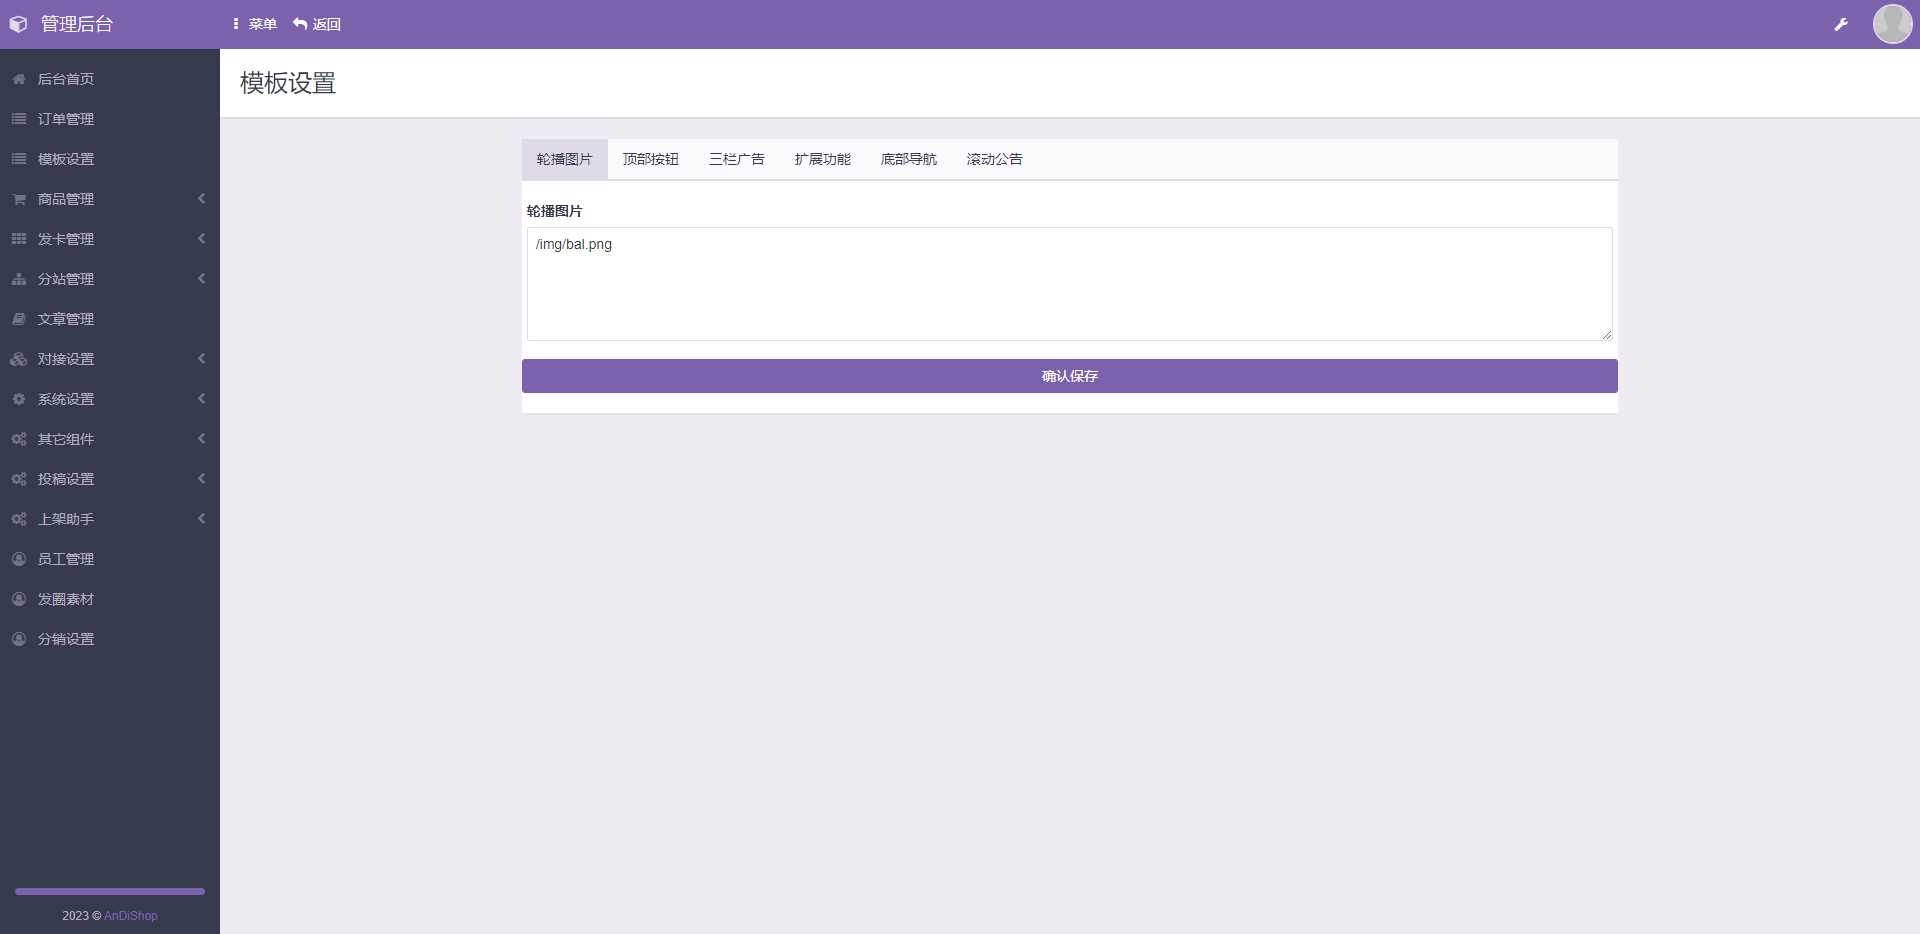Switch to the 滚动公告 tab

click(x=994, y=159)
